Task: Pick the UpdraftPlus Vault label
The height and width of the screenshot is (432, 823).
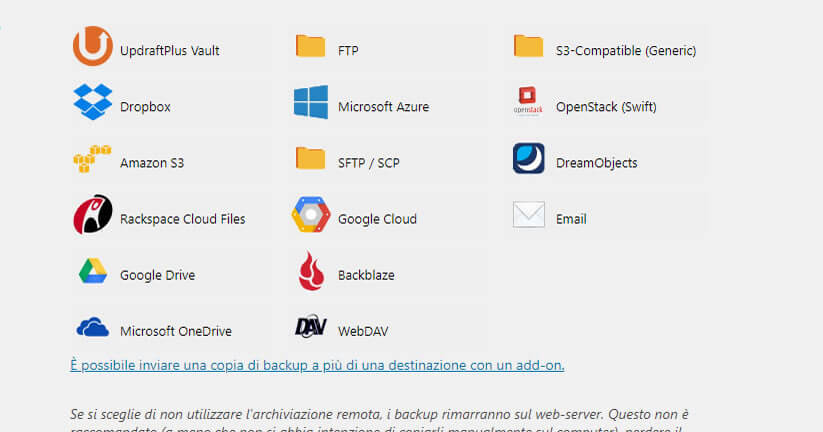Action: (170, 50)
